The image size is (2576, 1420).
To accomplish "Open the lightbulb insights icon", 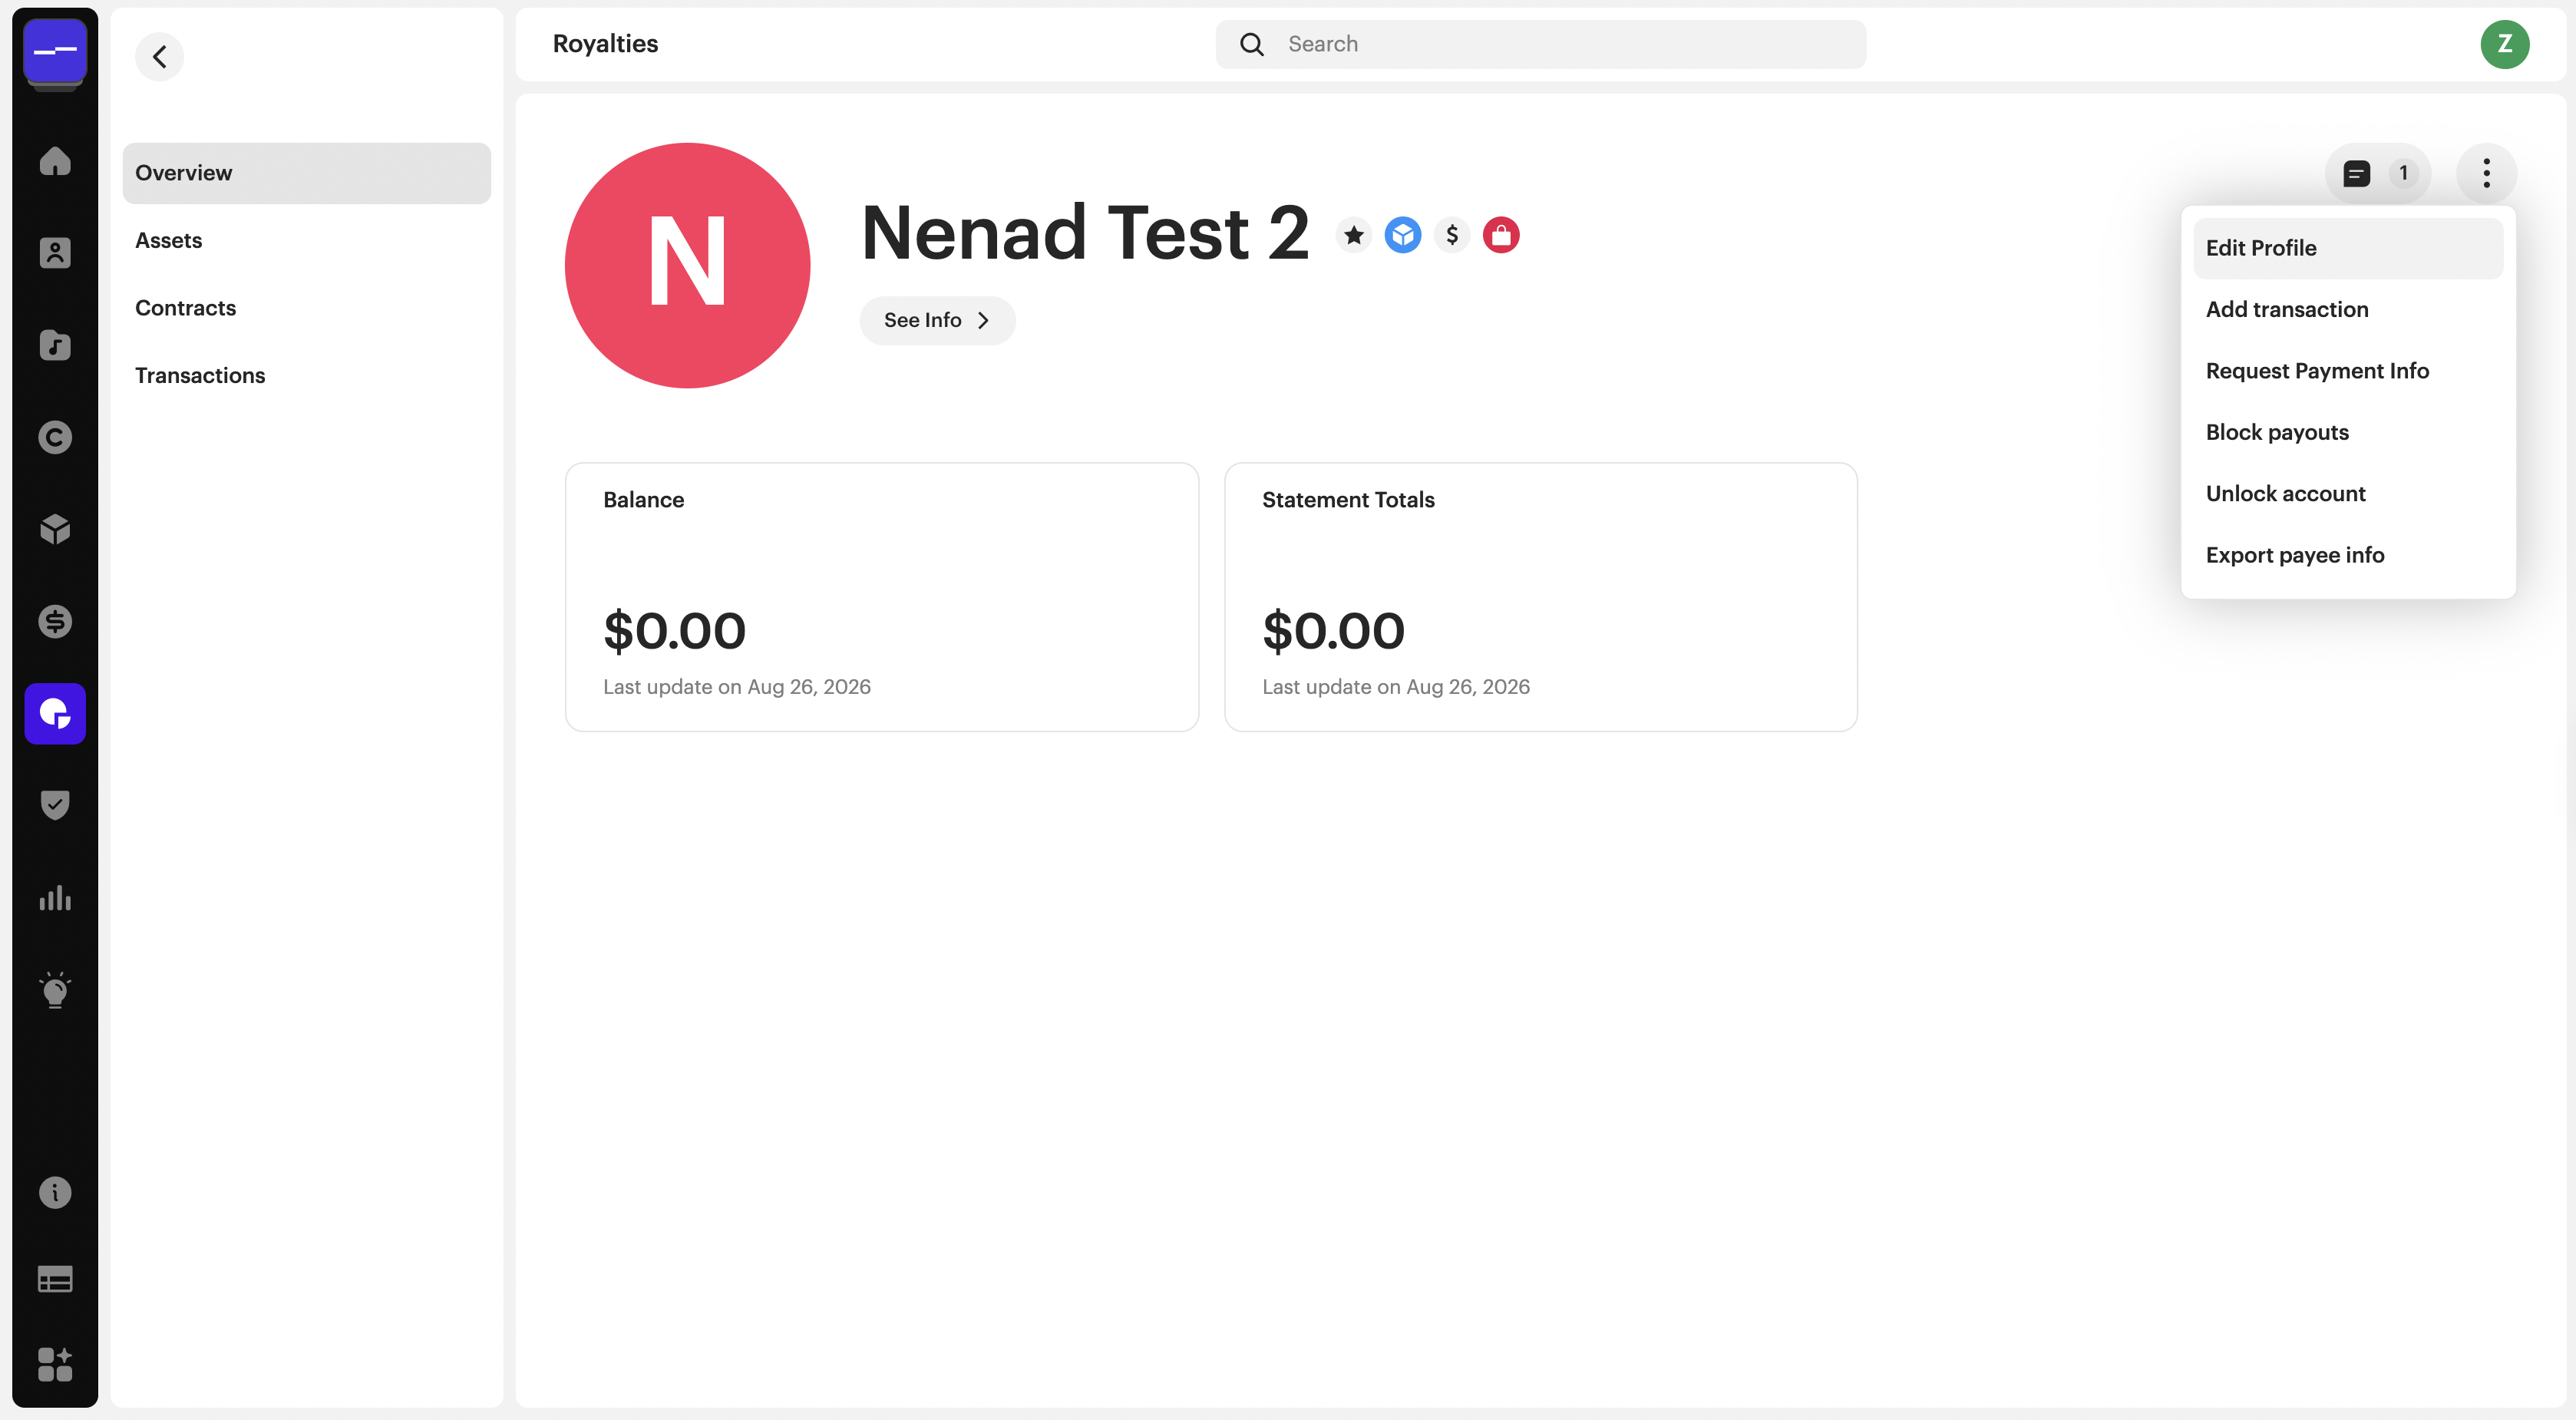I will tap(55, 990).
